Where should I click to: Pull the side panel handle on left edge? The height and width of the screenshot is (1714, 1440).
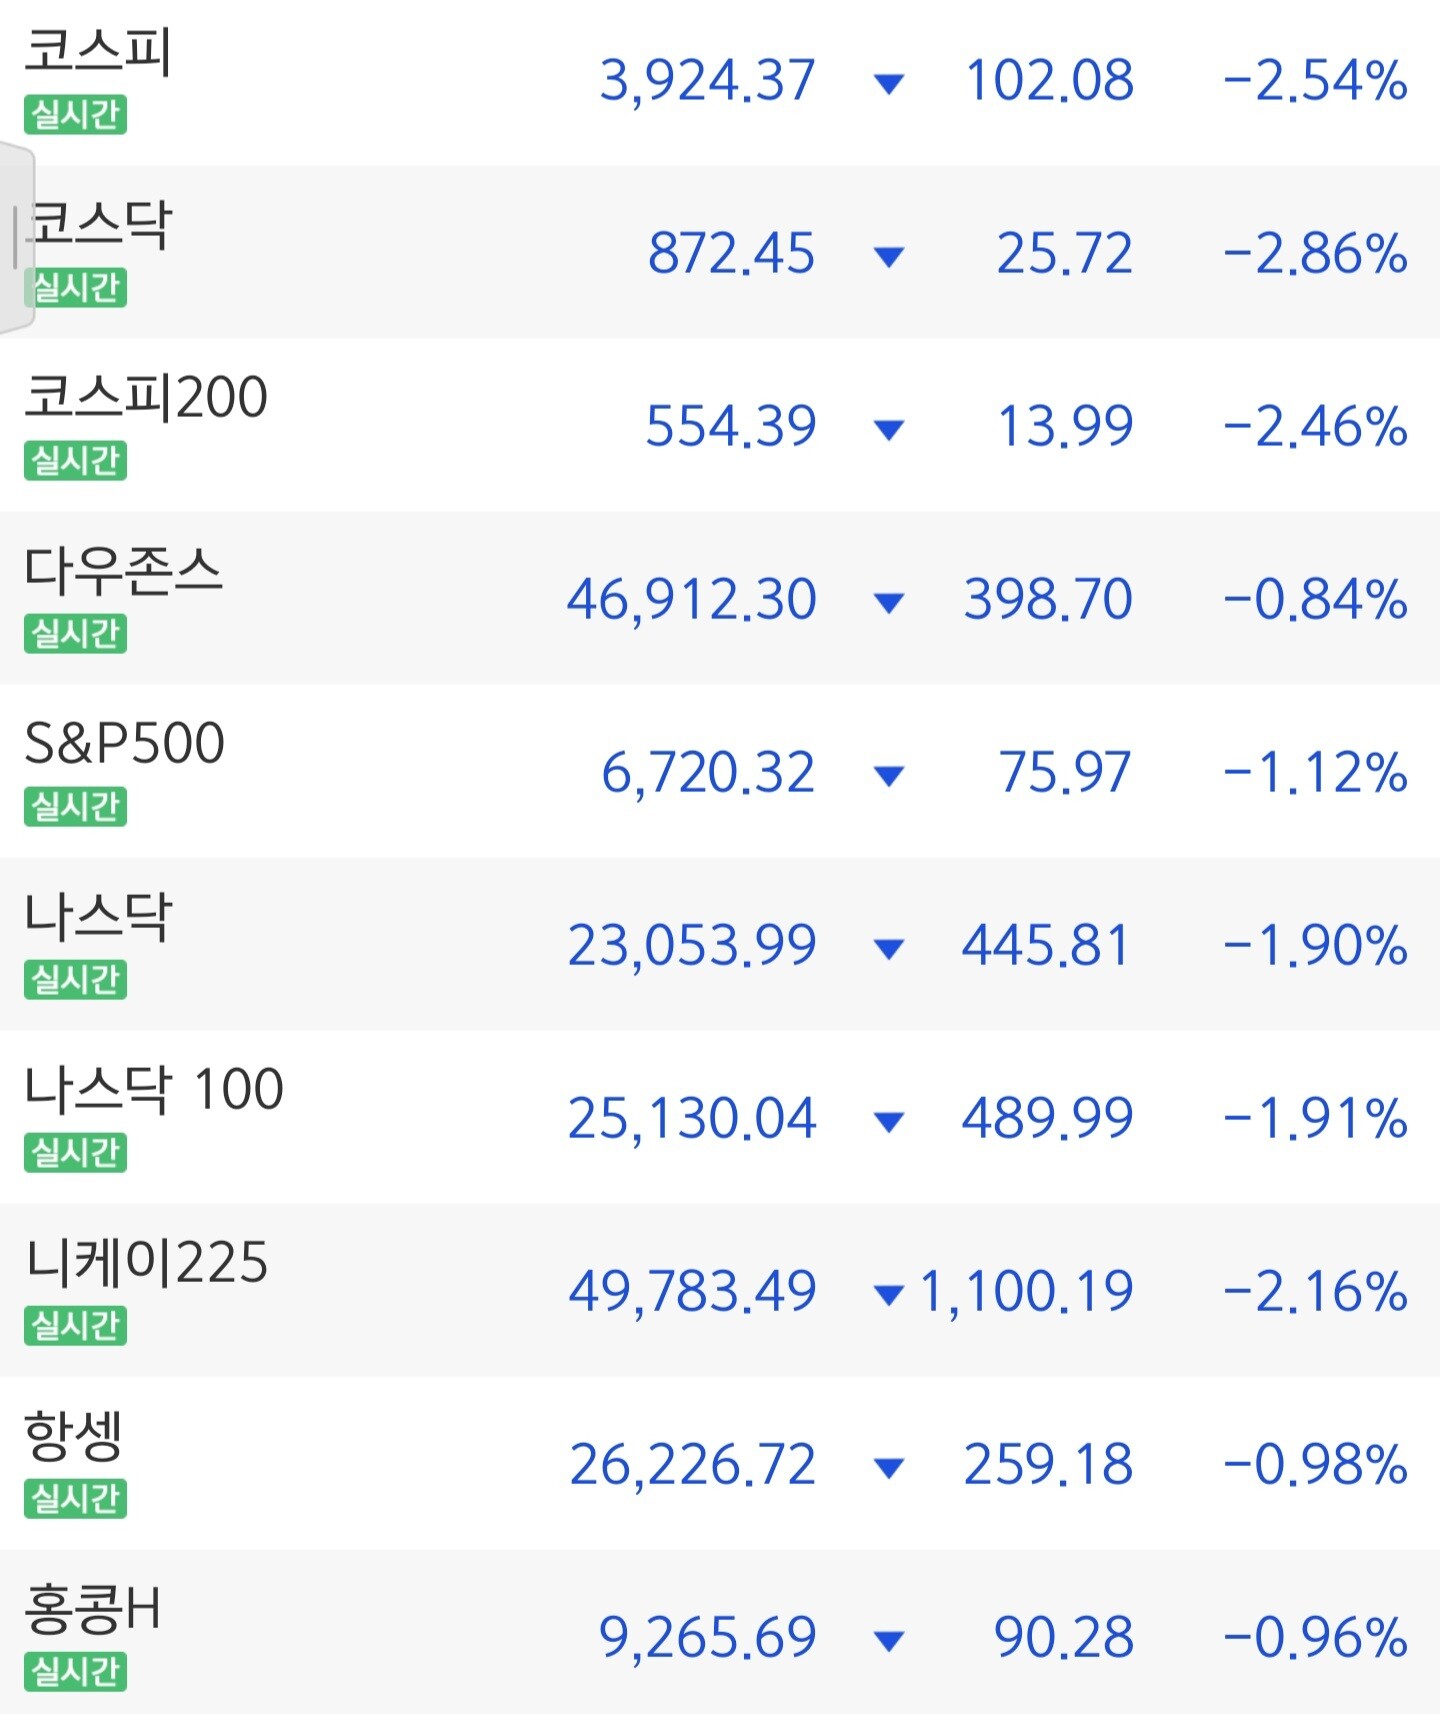[16, 238]
